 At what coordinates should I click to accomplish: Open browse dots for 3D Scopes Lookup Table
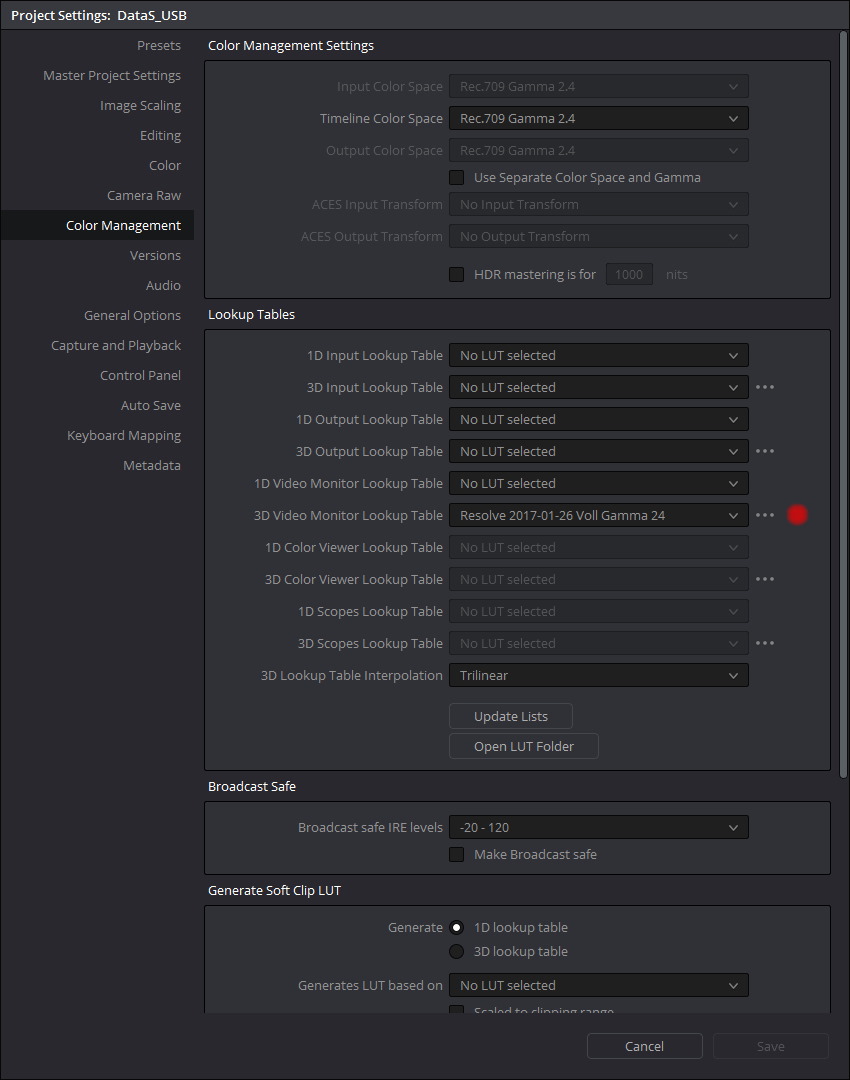[765, 643]
